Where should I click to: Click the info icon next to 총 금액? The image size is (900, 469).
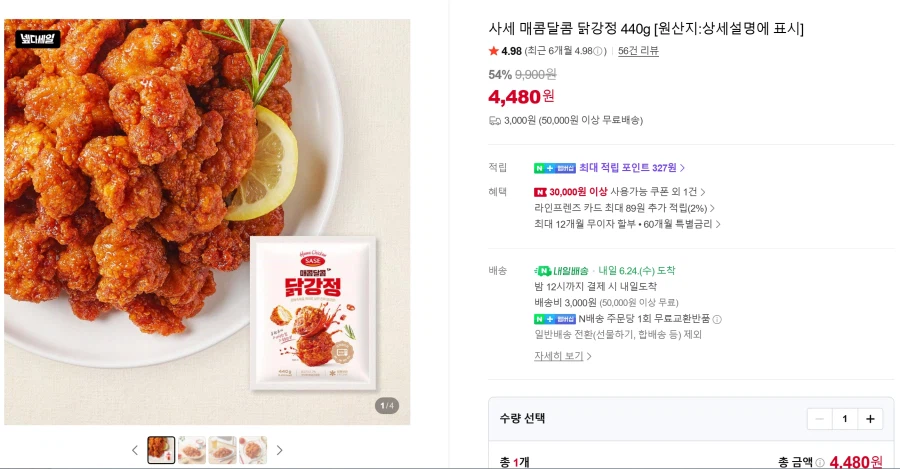pyautogui.click(x=820, y=463)
